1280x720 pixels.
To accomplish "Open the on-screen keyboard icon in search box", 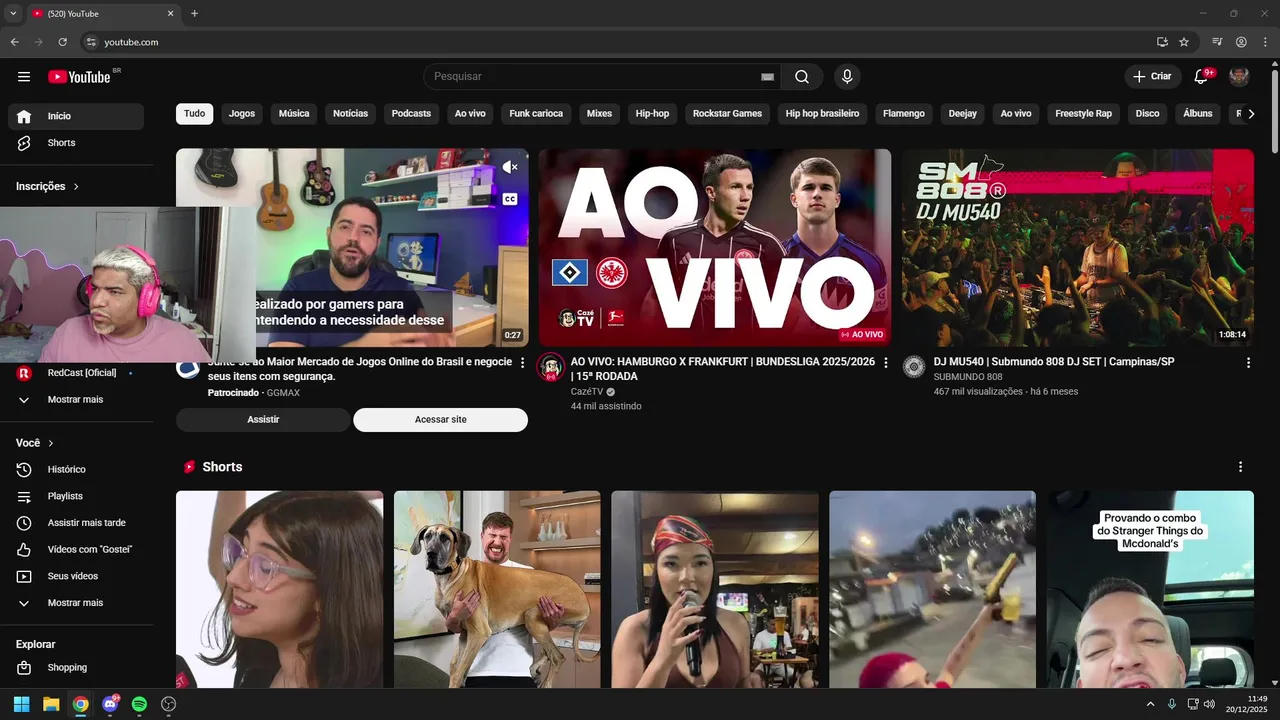I will tap(767, 77).
